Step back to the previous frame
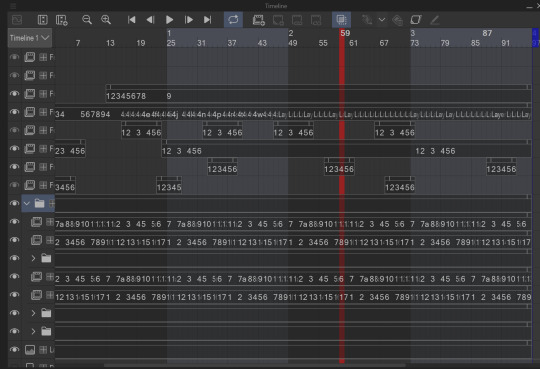The width and height of the screenshot is (540, 369). pyautogui.click(x=150, y=20)
